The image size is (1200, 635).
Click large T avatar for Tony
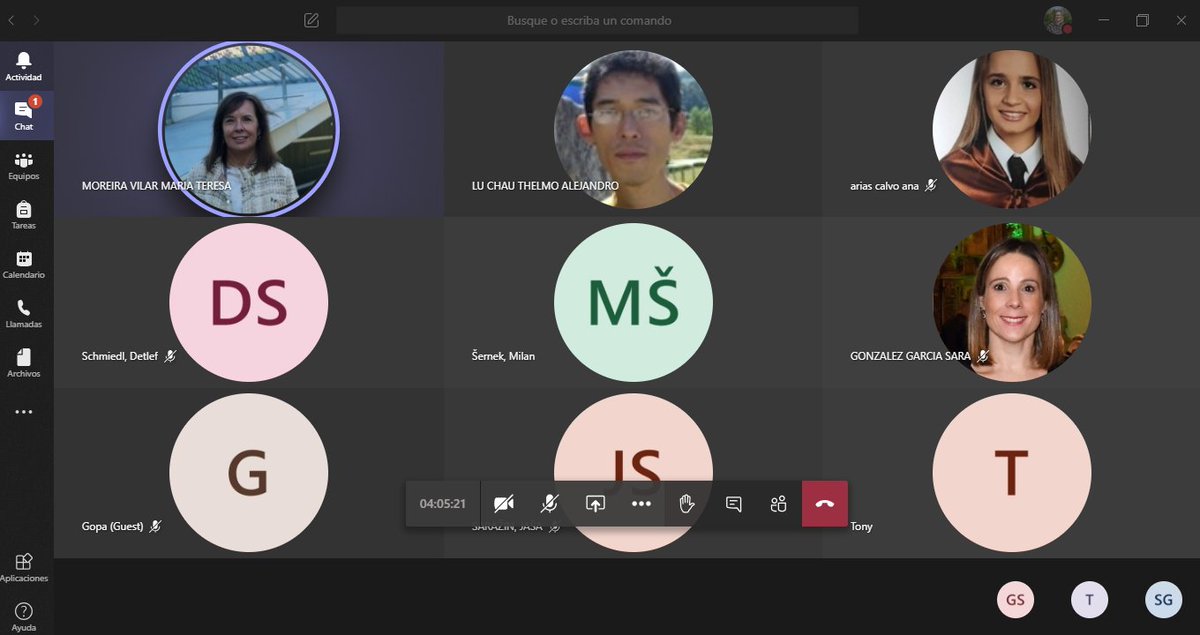1011,473
